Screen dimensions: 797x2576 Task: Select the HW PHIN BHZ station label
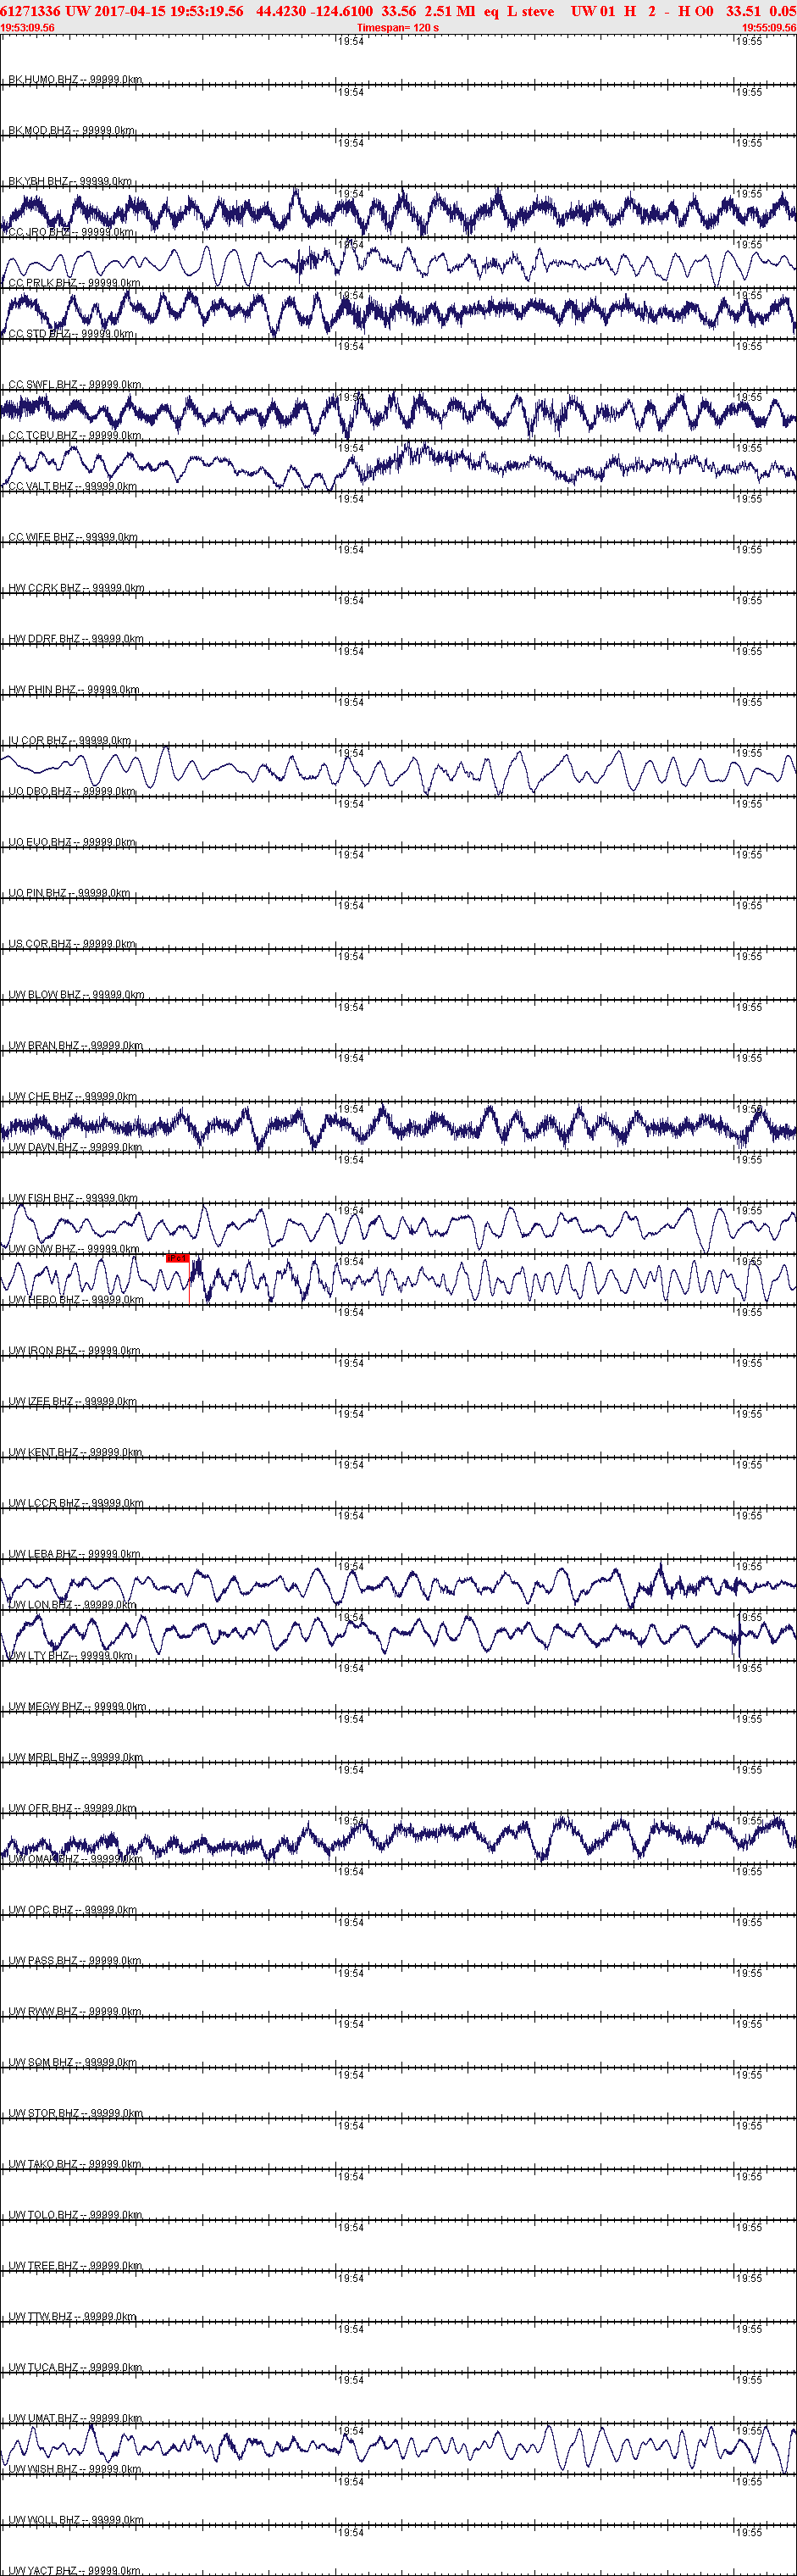[74, 690]
